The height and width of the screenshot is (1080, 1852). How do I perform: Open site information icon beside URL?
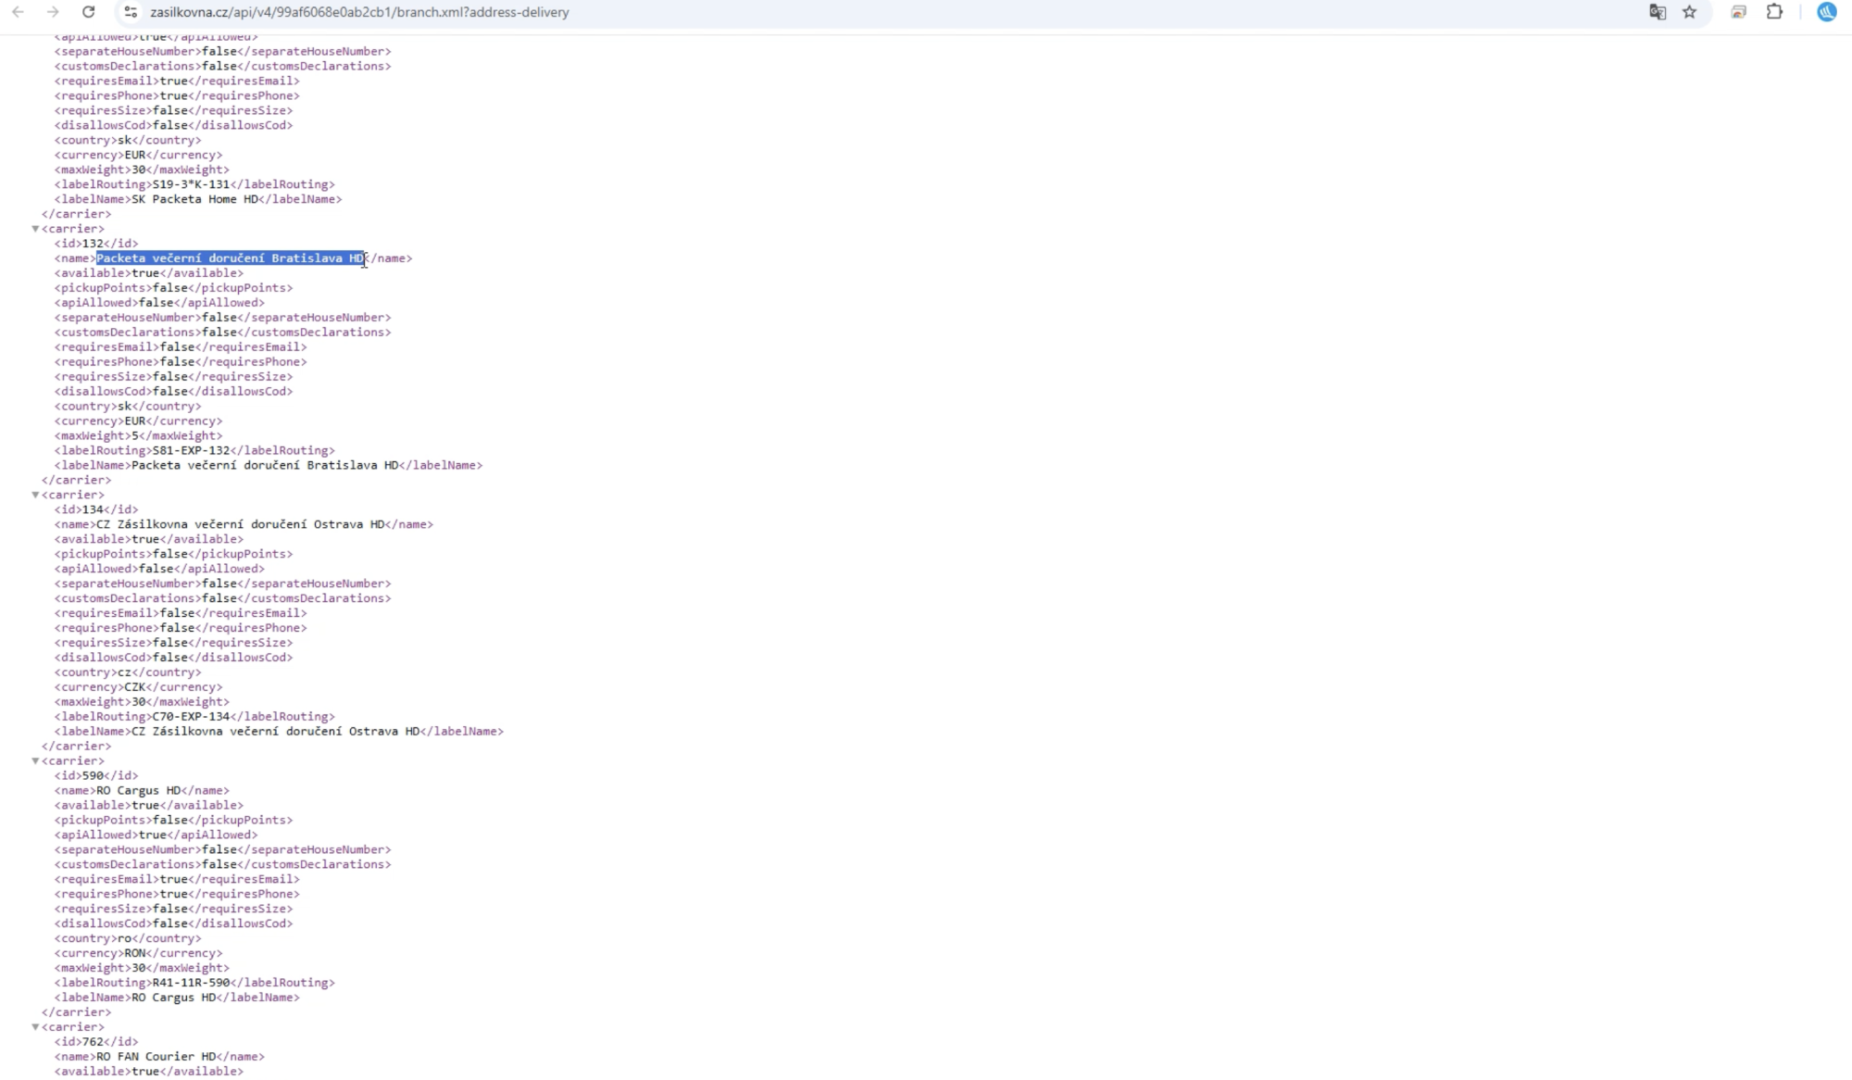130,12
